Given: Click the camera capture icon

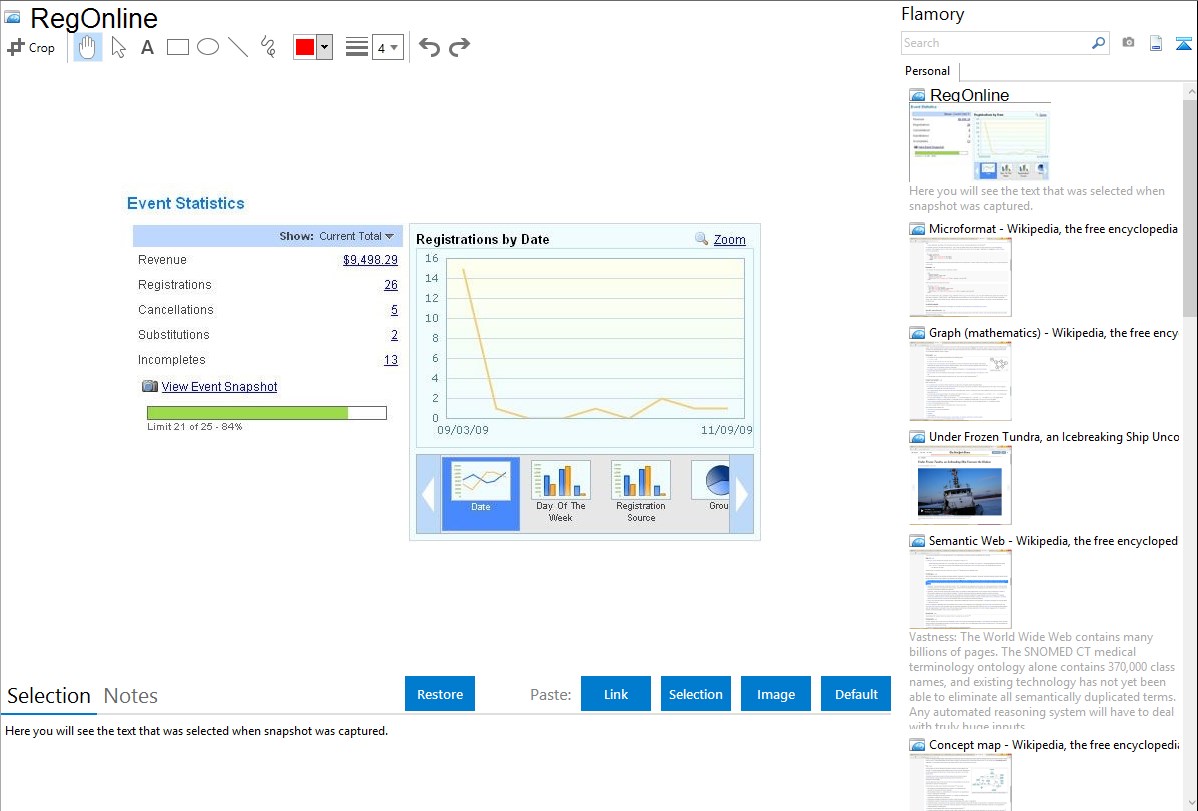Looking at the screenshot, I should click(1128, 43).
